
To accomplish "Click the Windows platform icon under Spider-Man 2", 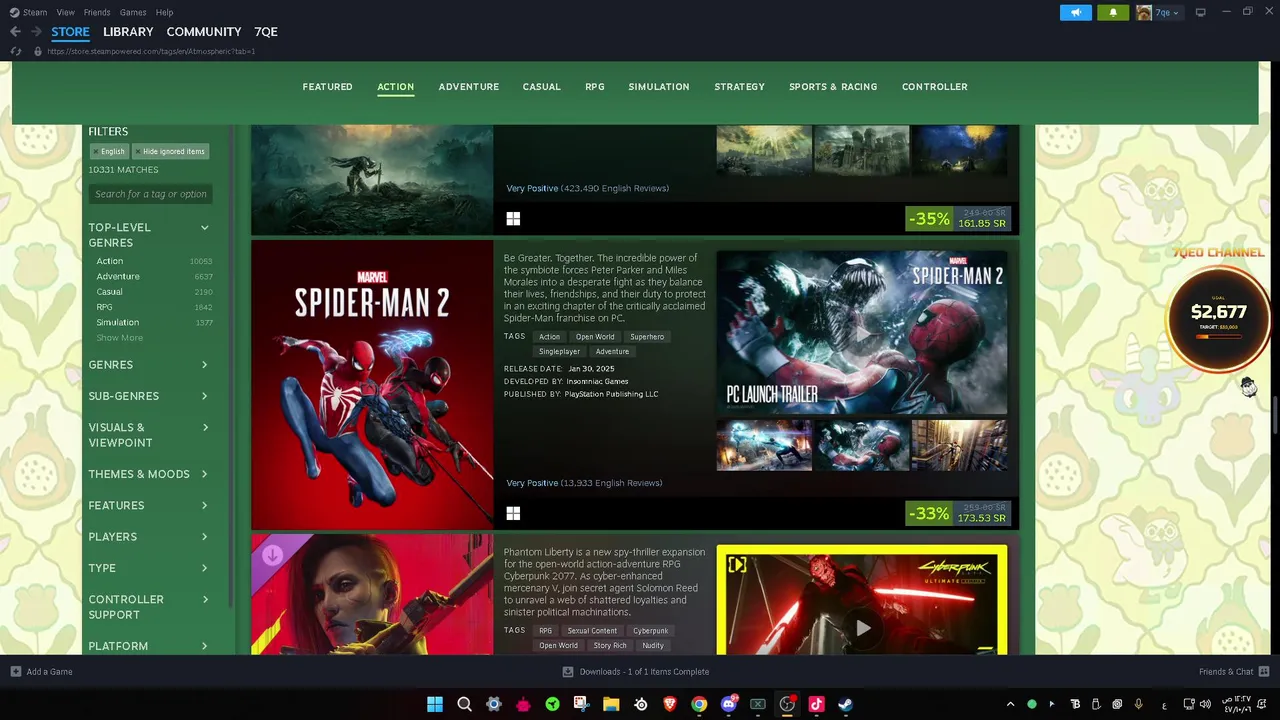I will pos(513,513).
